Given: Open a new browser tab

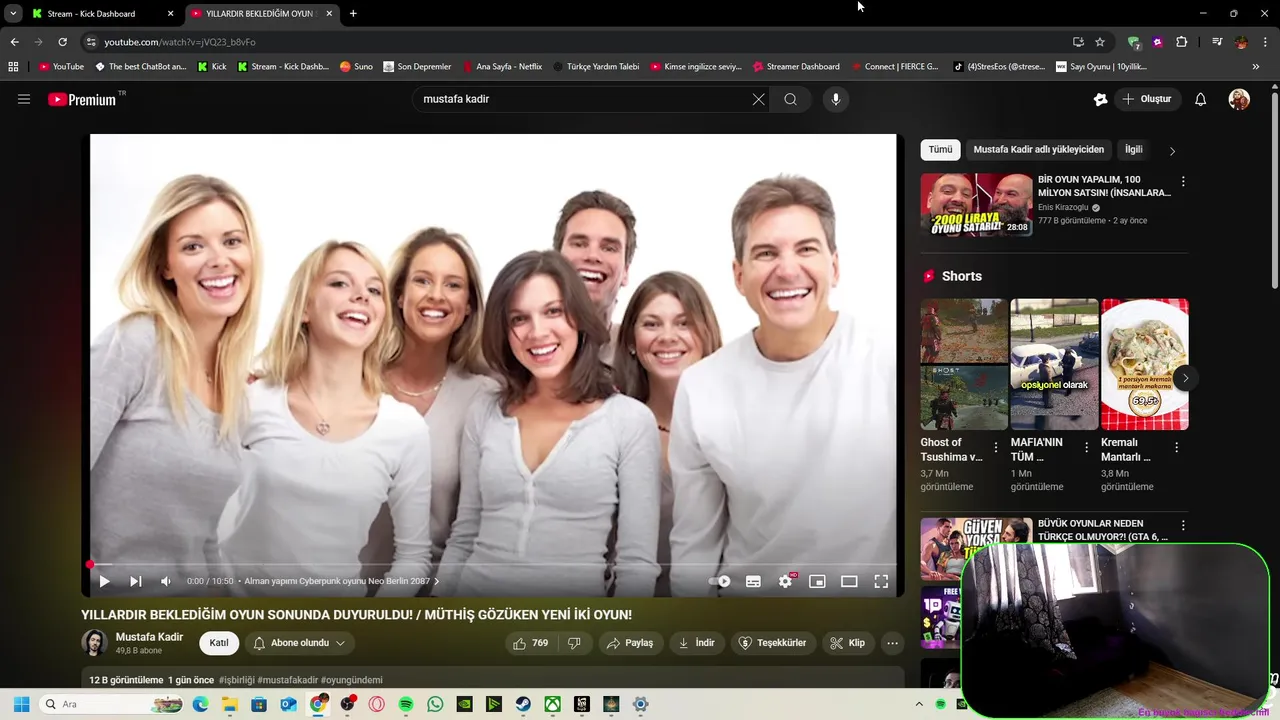Looking at the screenshot, I should click(353, 14).
